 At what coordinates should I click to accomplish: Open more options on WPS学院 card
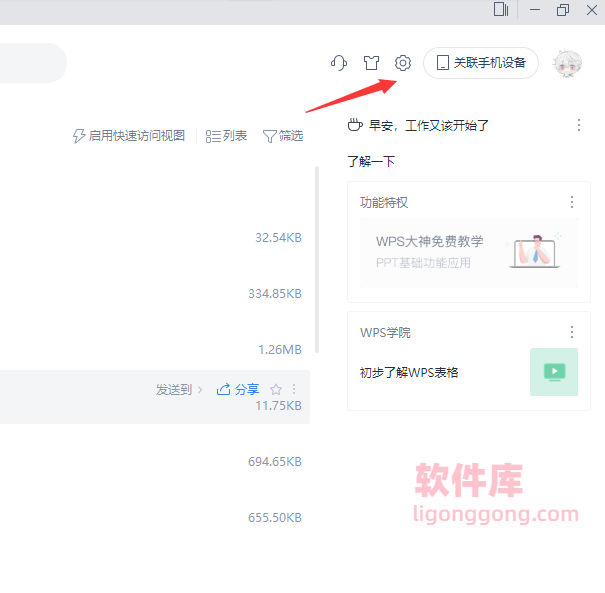pyautogui.click(x=572, y=332)
